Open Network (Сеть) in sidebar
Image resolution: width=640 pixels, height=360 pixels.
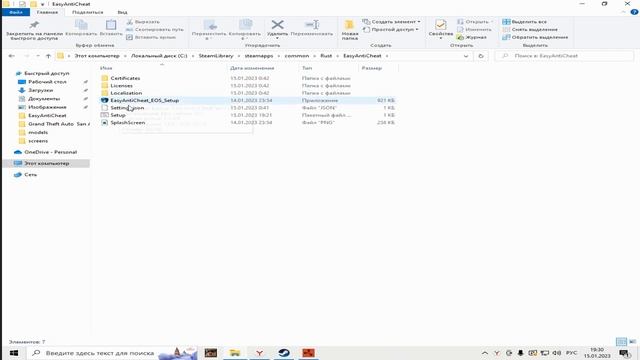(x=30, y=175)
